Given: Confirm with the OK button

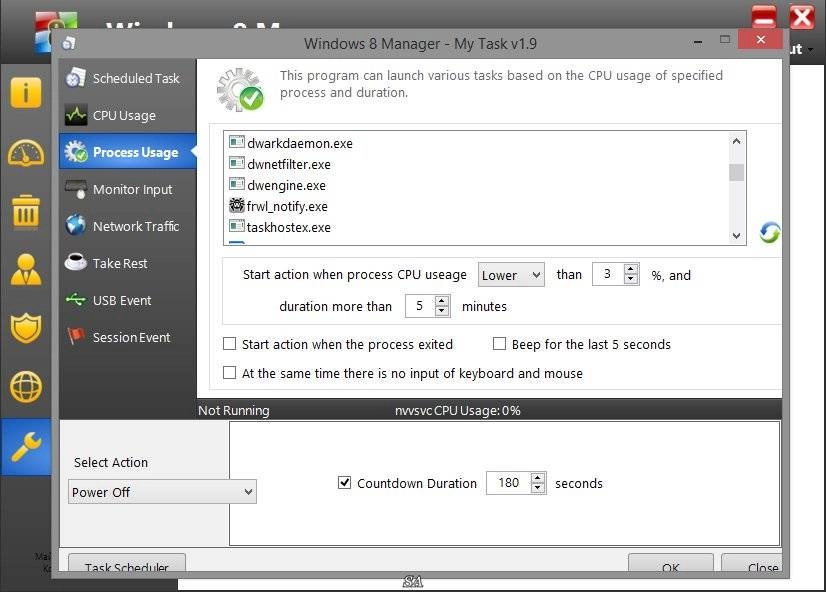Looking at the screenshot, I should coord(671,563).
